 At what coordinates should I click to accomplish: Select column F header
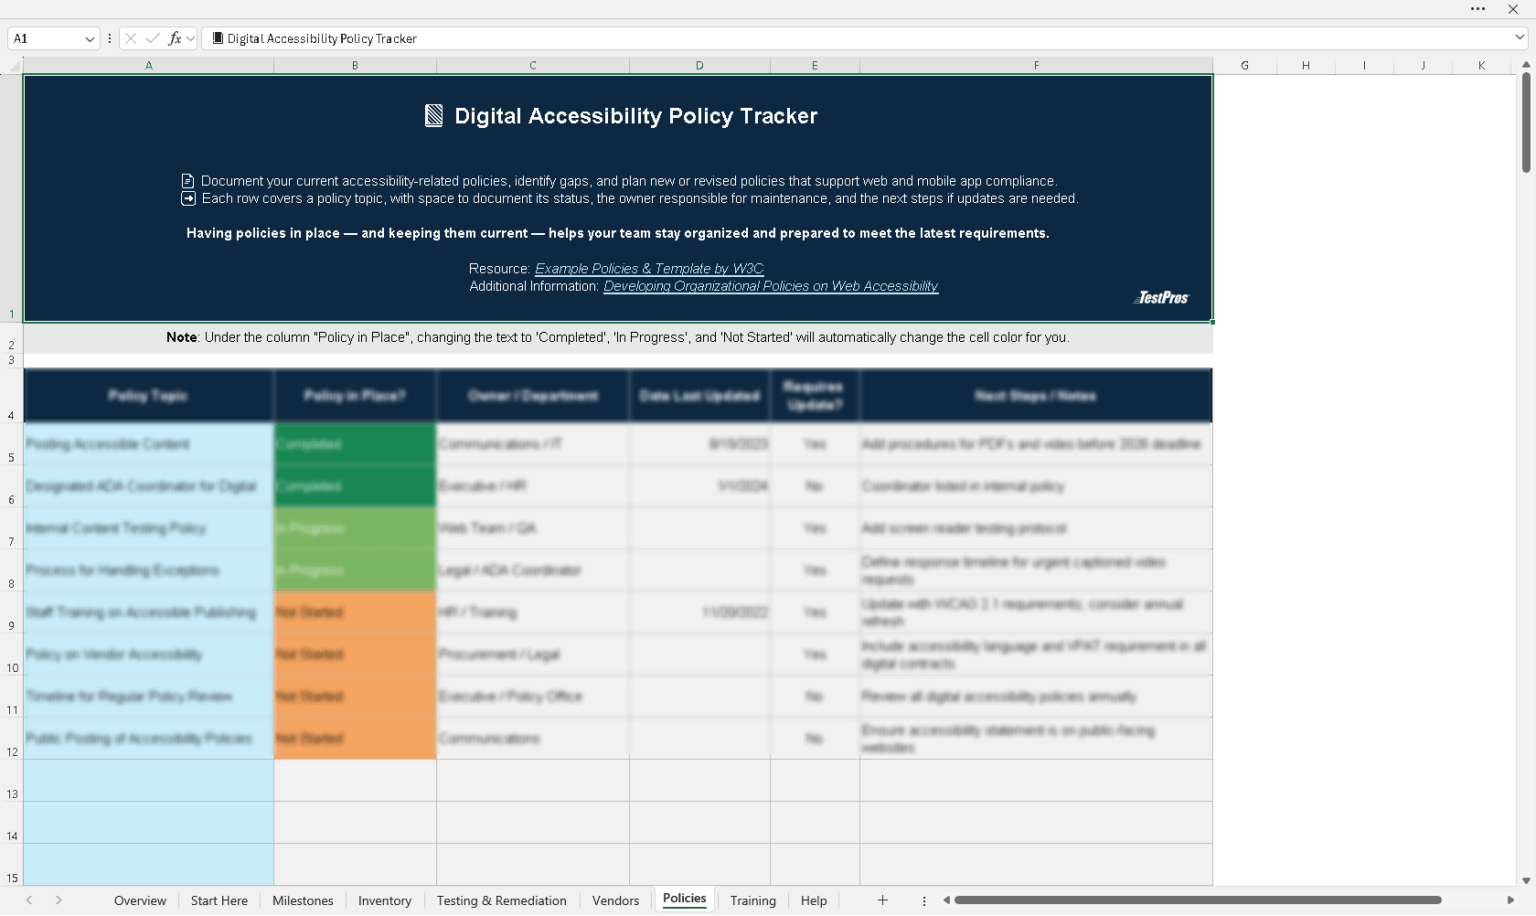(1036, 66)
